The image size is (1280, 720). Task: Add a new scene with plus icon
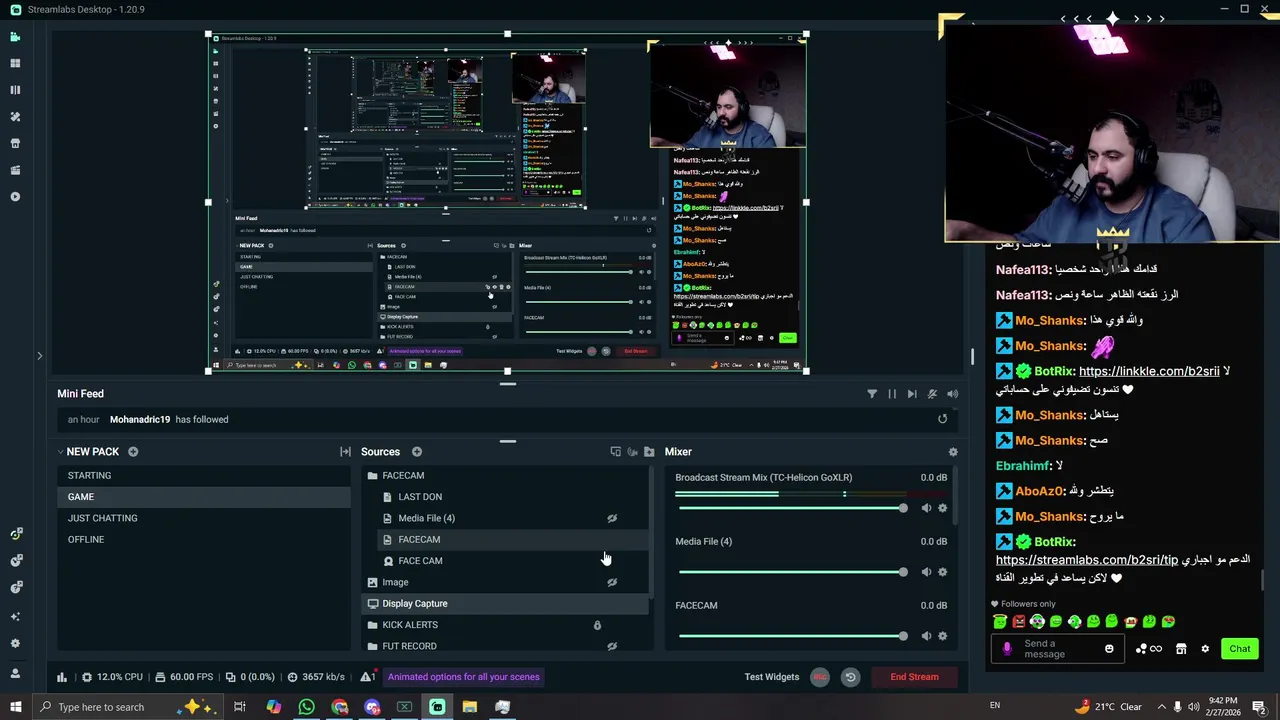133,452
